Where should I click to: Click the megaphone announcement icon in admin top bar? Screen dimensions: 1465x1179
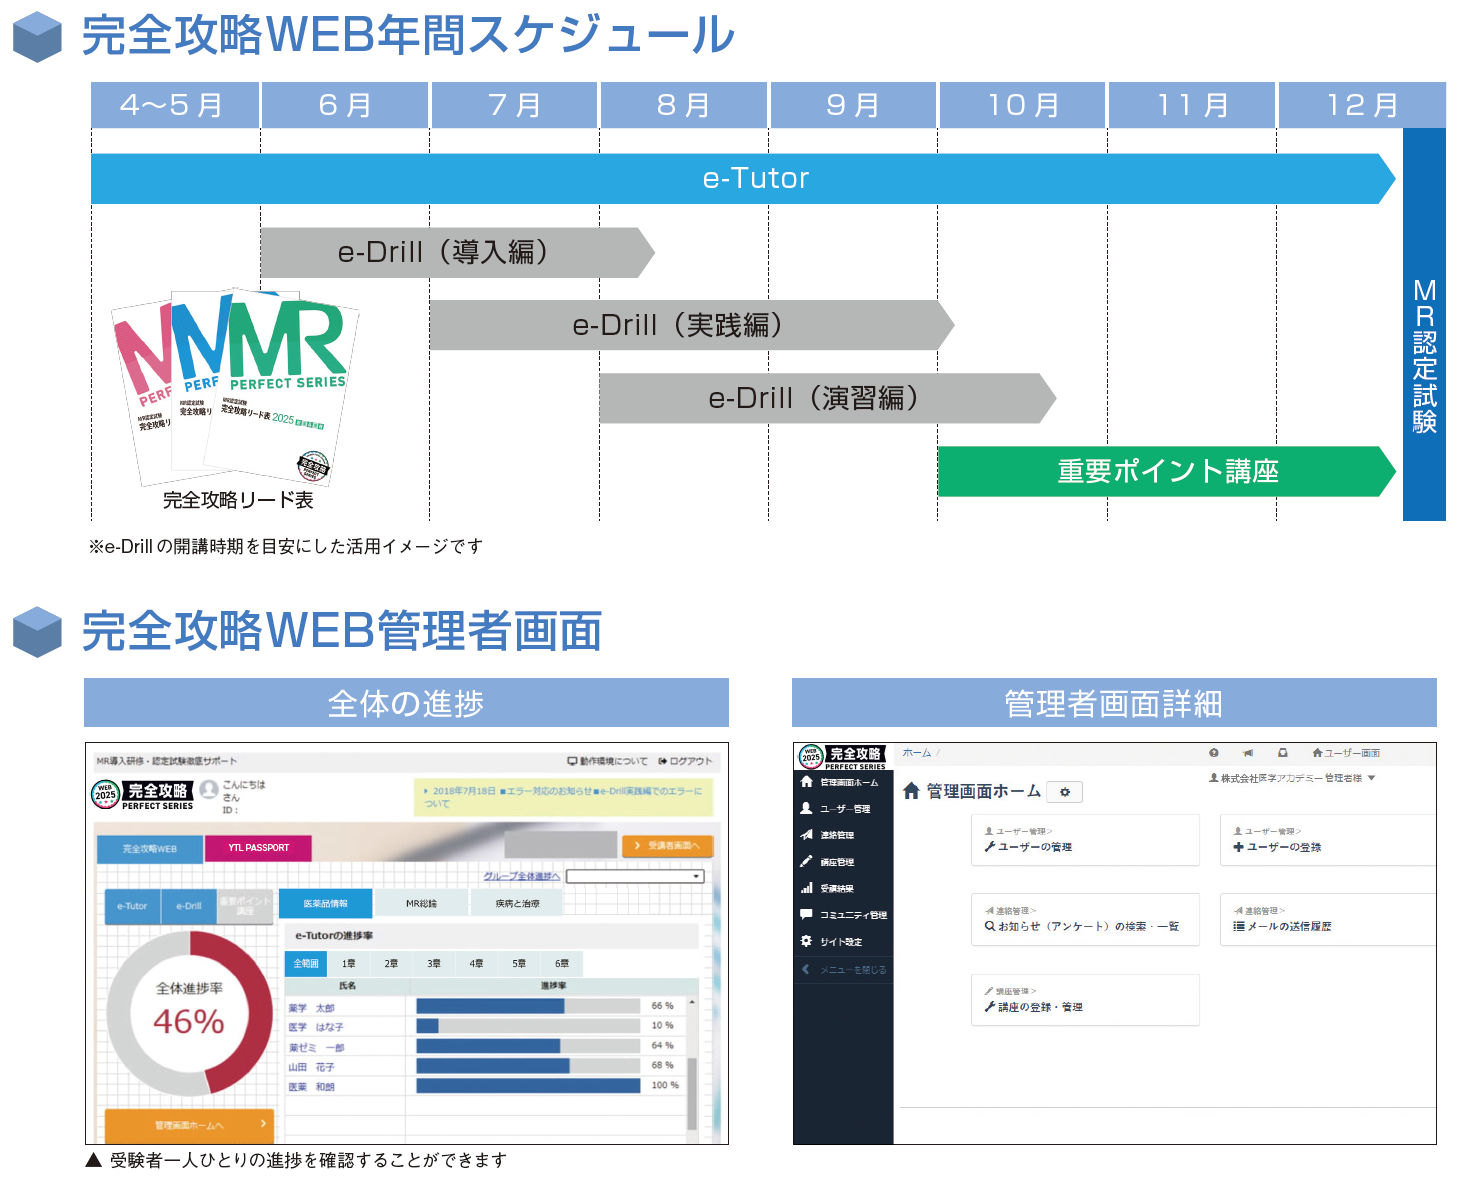pyautogui.click(x=1248, y=753)
